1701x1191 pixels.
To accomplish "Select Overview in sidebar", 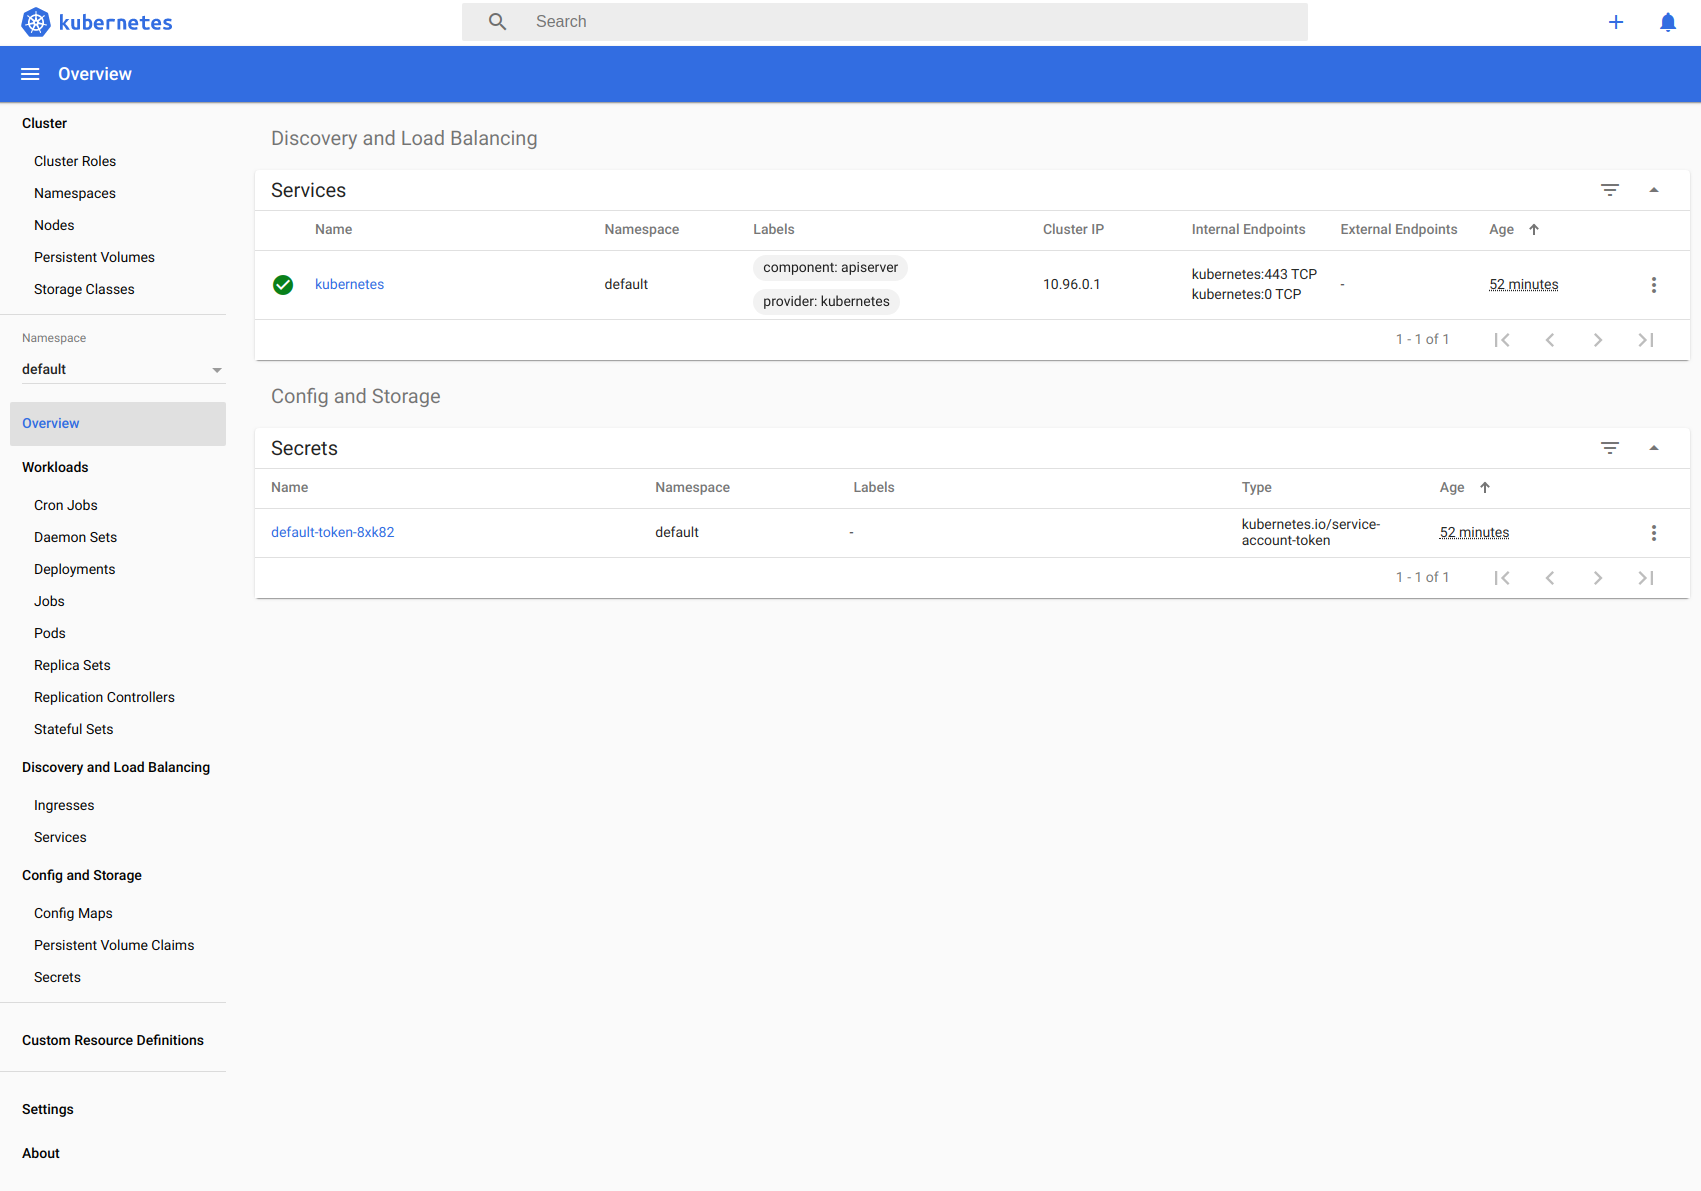I will point(118,424).
